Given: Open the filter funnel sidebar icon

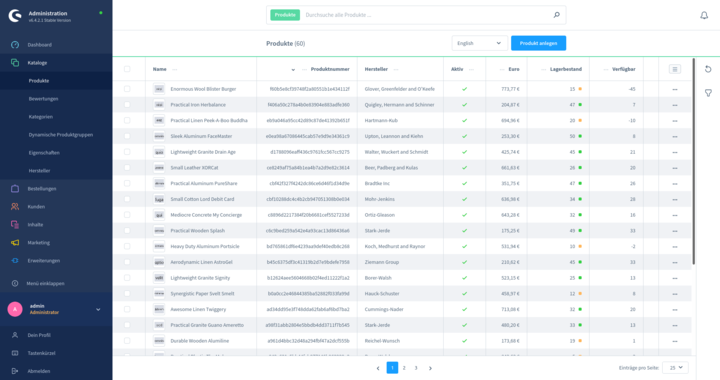Looking at the screenshot, I should [x=708, y=93].
